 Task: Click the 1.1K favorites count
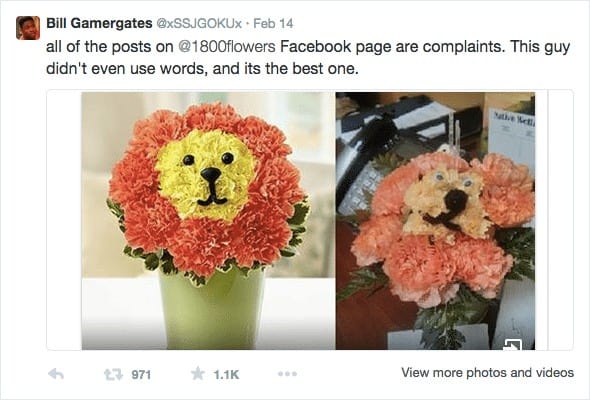tap(226, 375)
